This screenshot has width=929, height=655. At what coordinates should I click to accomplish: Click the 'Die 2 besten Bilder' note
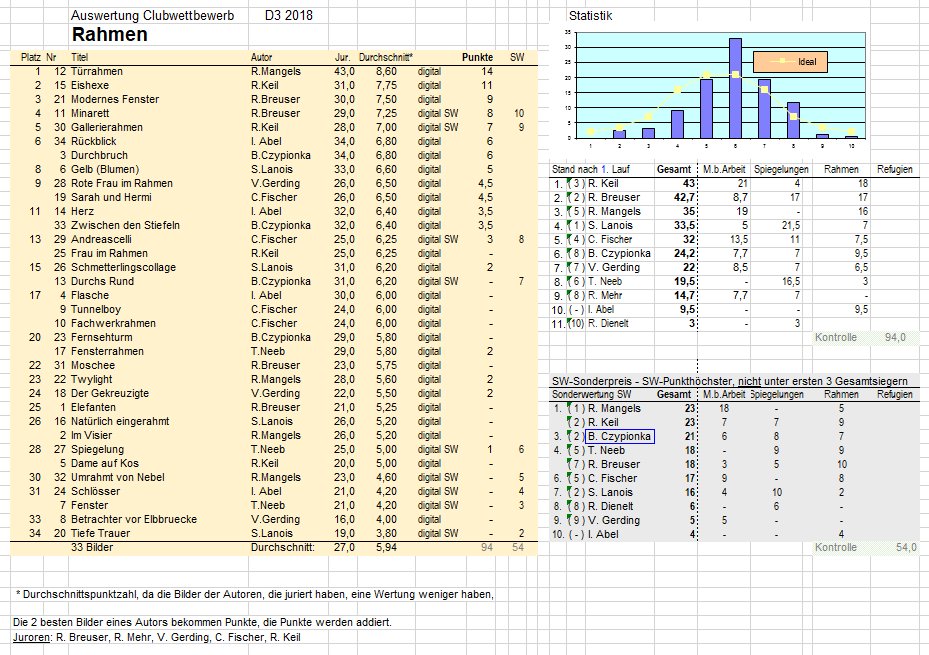202,622
